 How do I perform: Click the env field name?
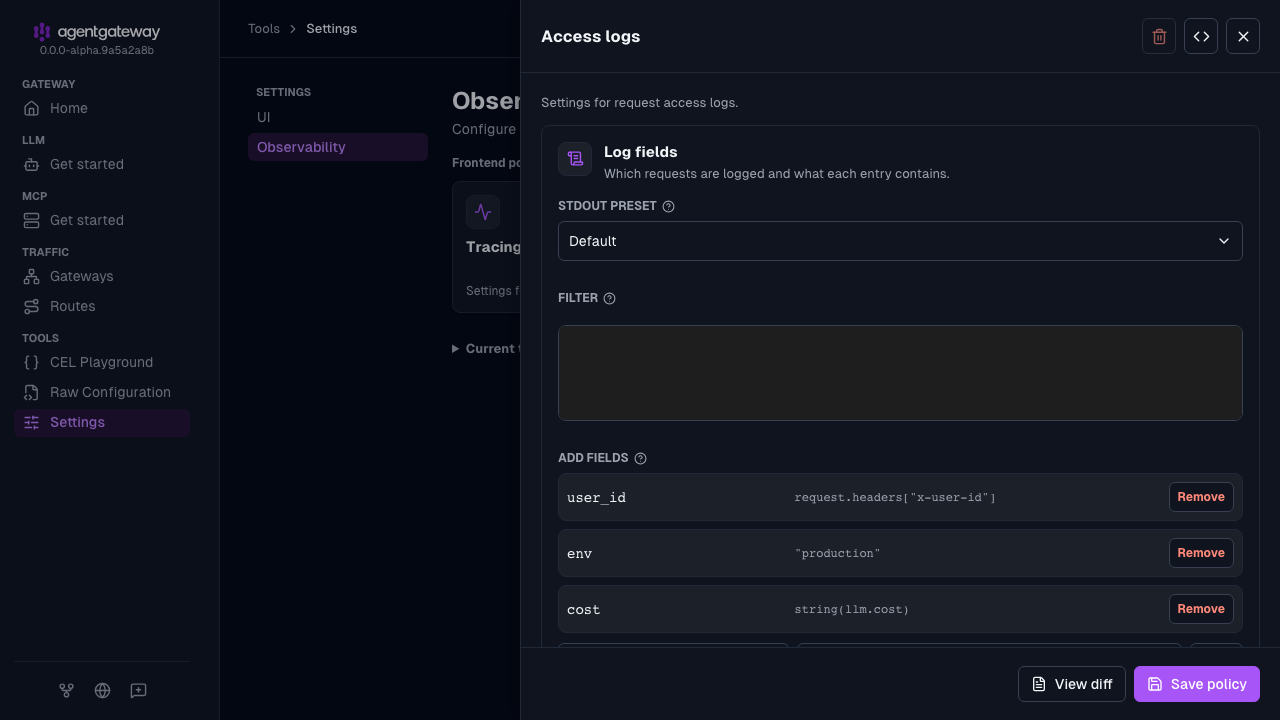(x=580, y=553)
